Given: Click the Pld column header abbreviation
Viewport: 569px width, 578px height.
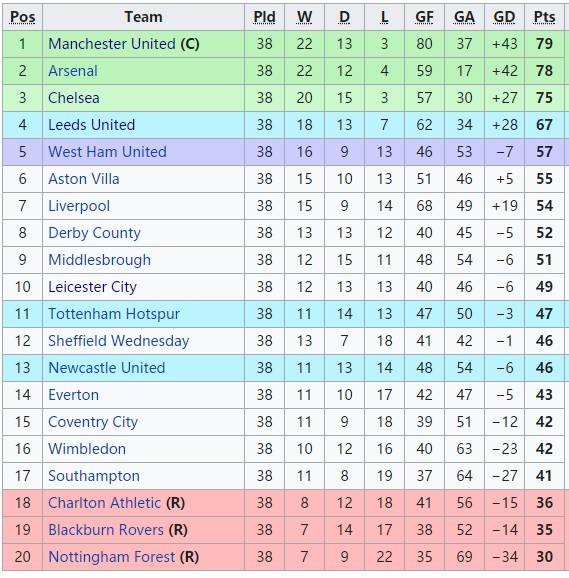Looking at the screenshot, I should tap(265, 17).
